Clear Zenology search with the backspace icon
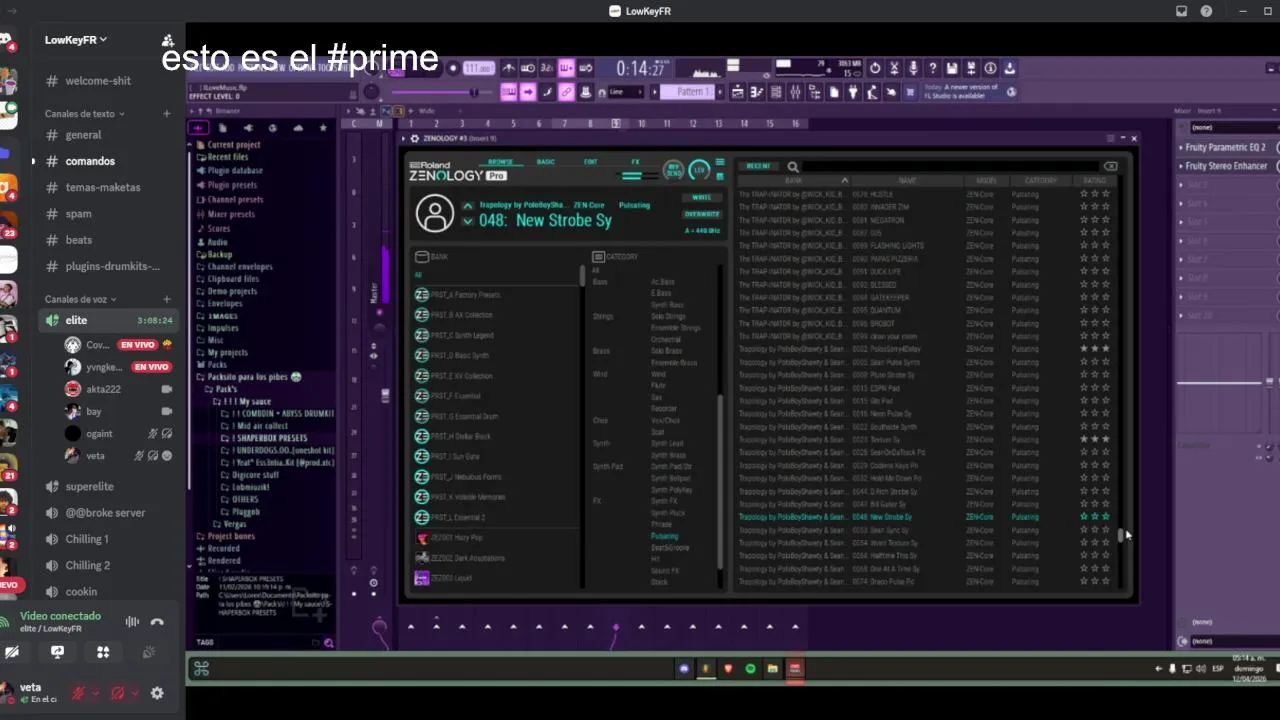 [x=1110, y=166]
